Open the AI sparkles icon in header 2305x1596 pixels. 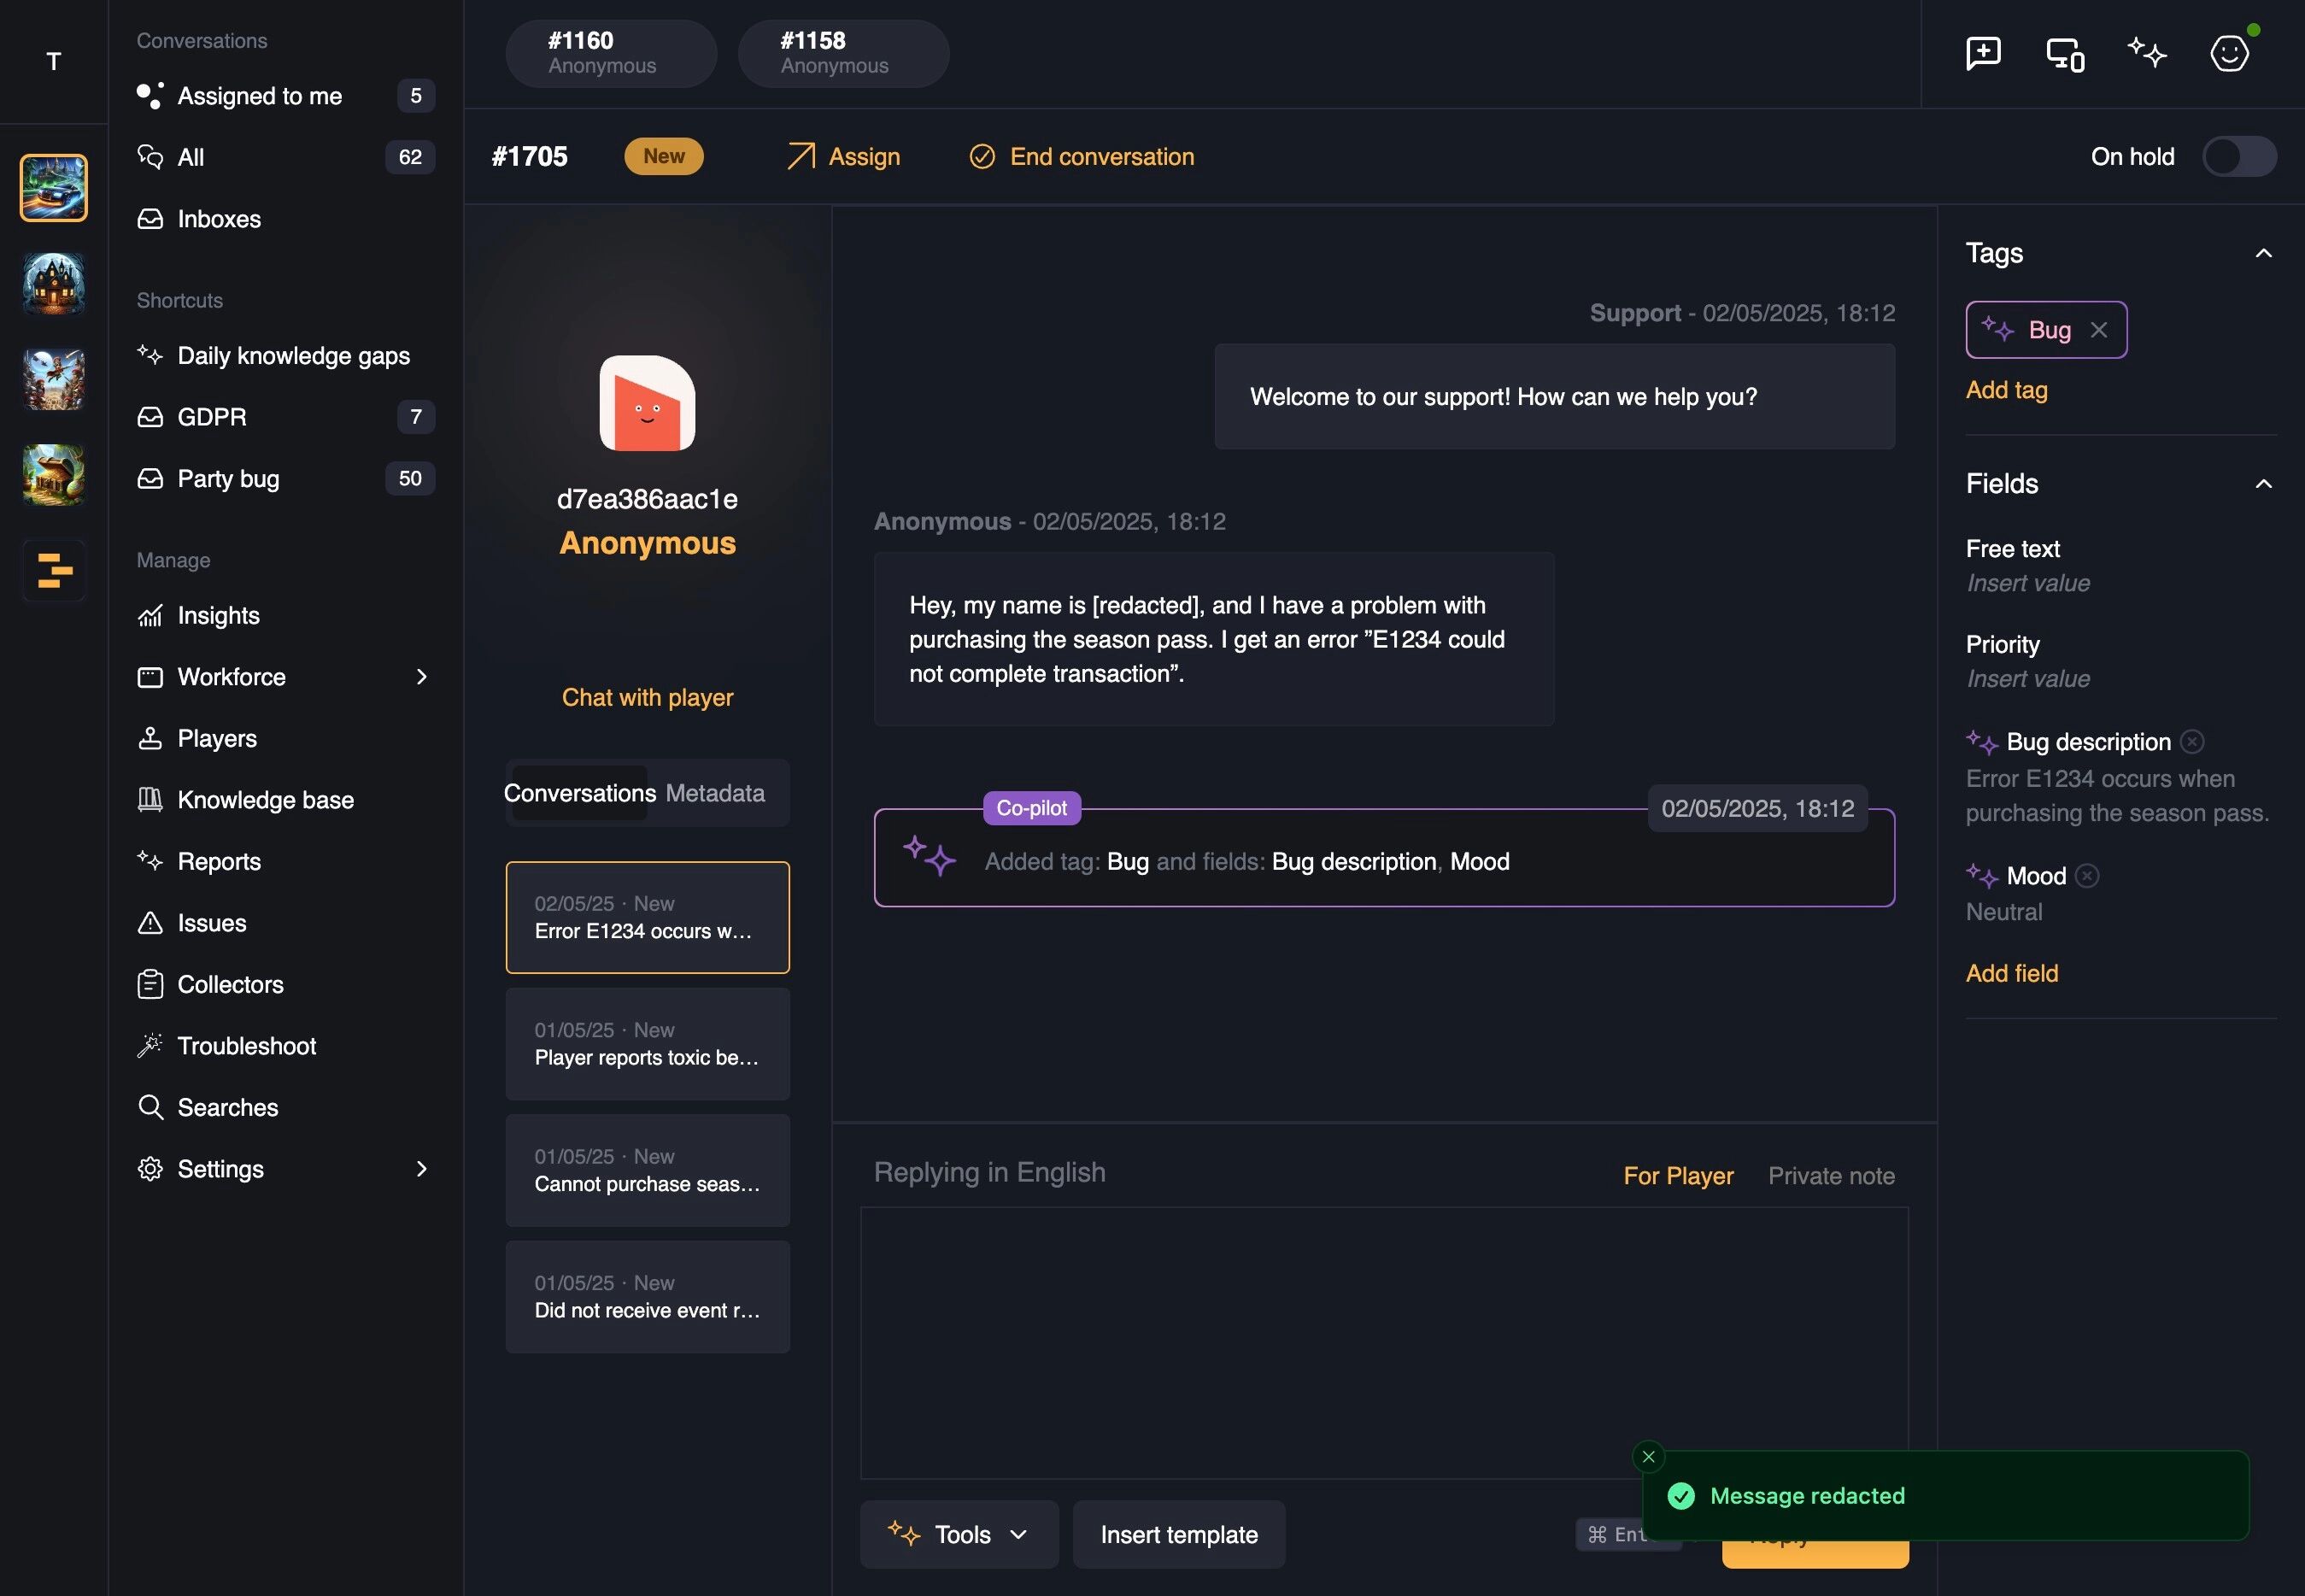[2147, 52]
